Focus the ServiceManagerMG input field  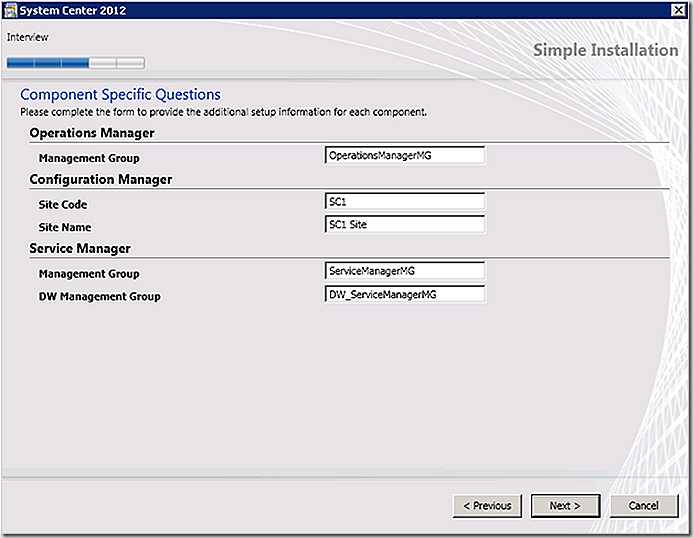pyautogui.click(x=405, y=271)
